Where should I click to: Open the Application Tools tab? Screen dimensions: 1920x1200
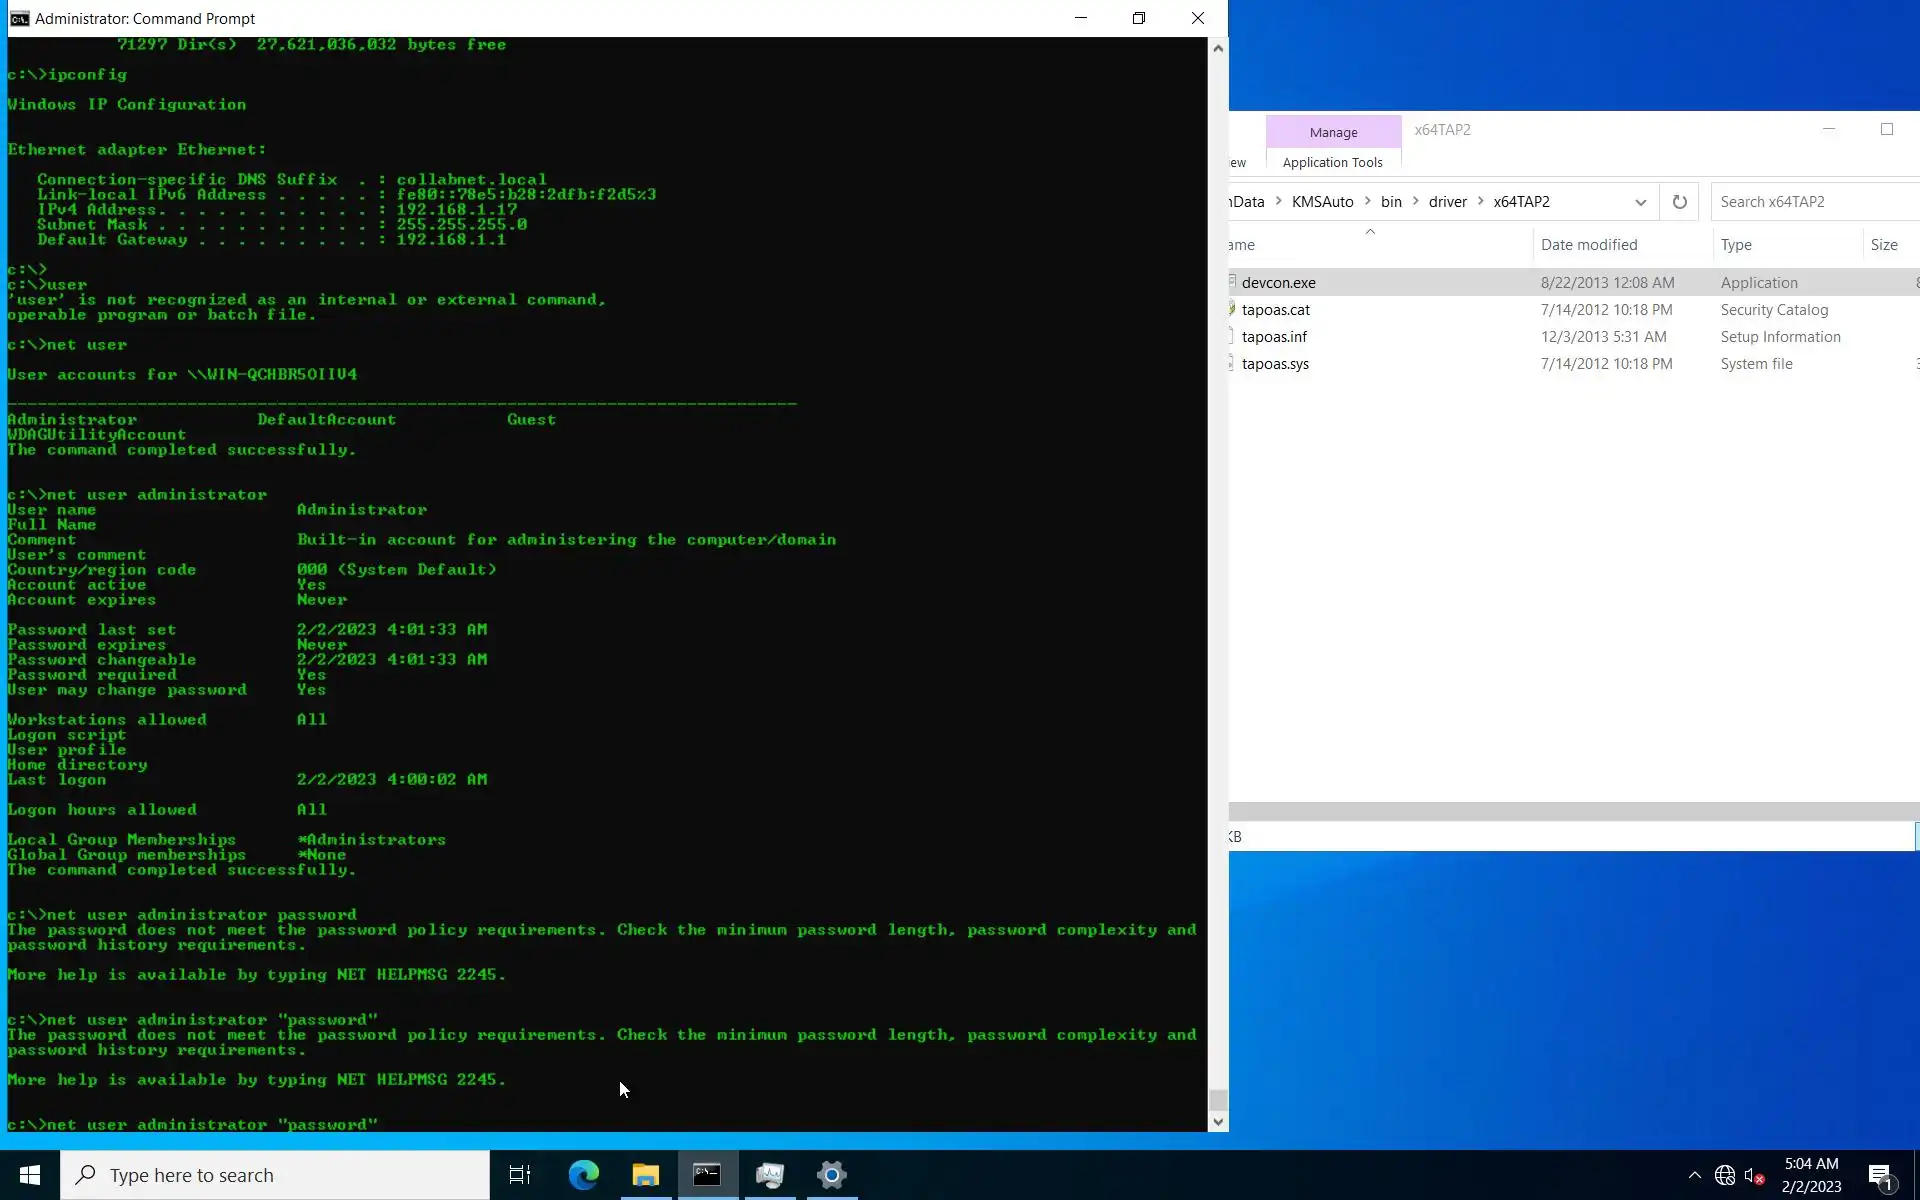pos(1332,162)
